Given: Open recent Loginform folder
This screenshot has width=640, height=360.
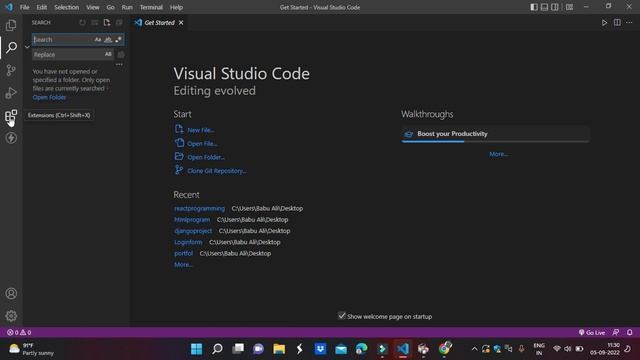Looking at the screenshot, I should click(188, 242).
